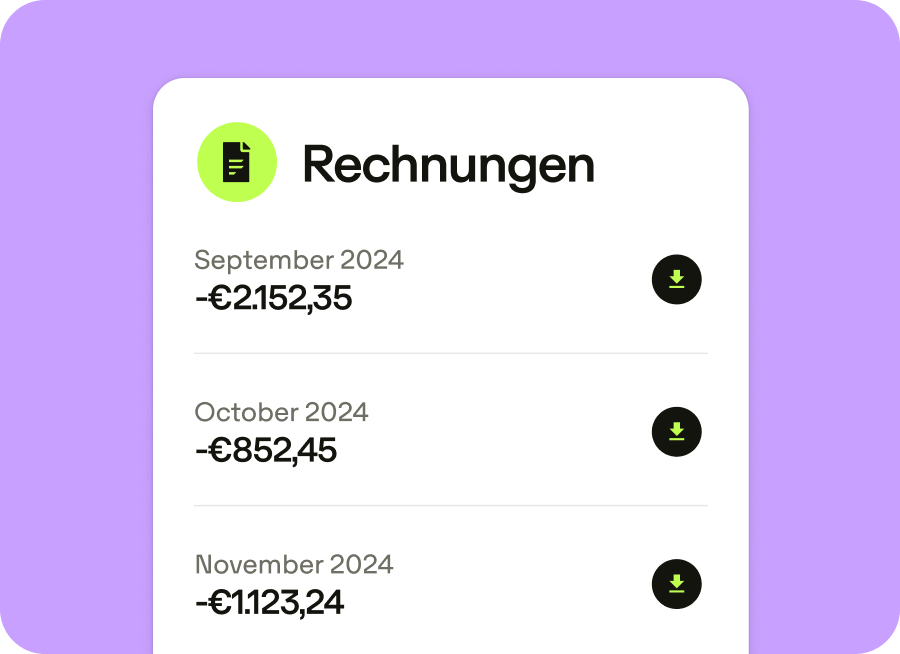The image size is (900, 654).
Task: Click empty space between October amount and download
Action: [500, 450]
